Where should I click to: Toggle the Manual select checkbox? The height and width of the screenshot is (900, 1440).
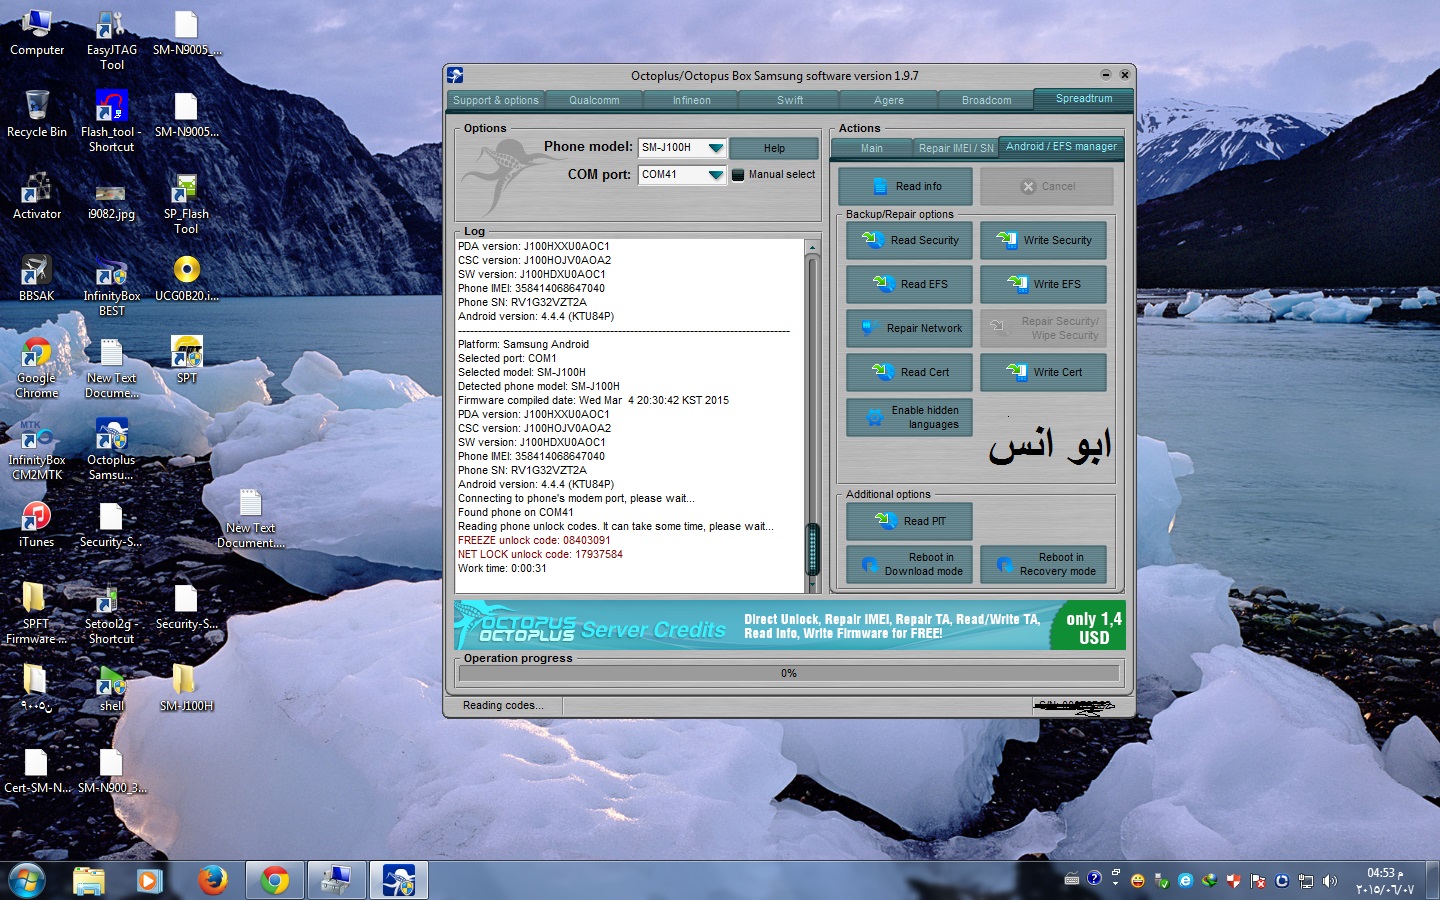(x=738, y=175)
